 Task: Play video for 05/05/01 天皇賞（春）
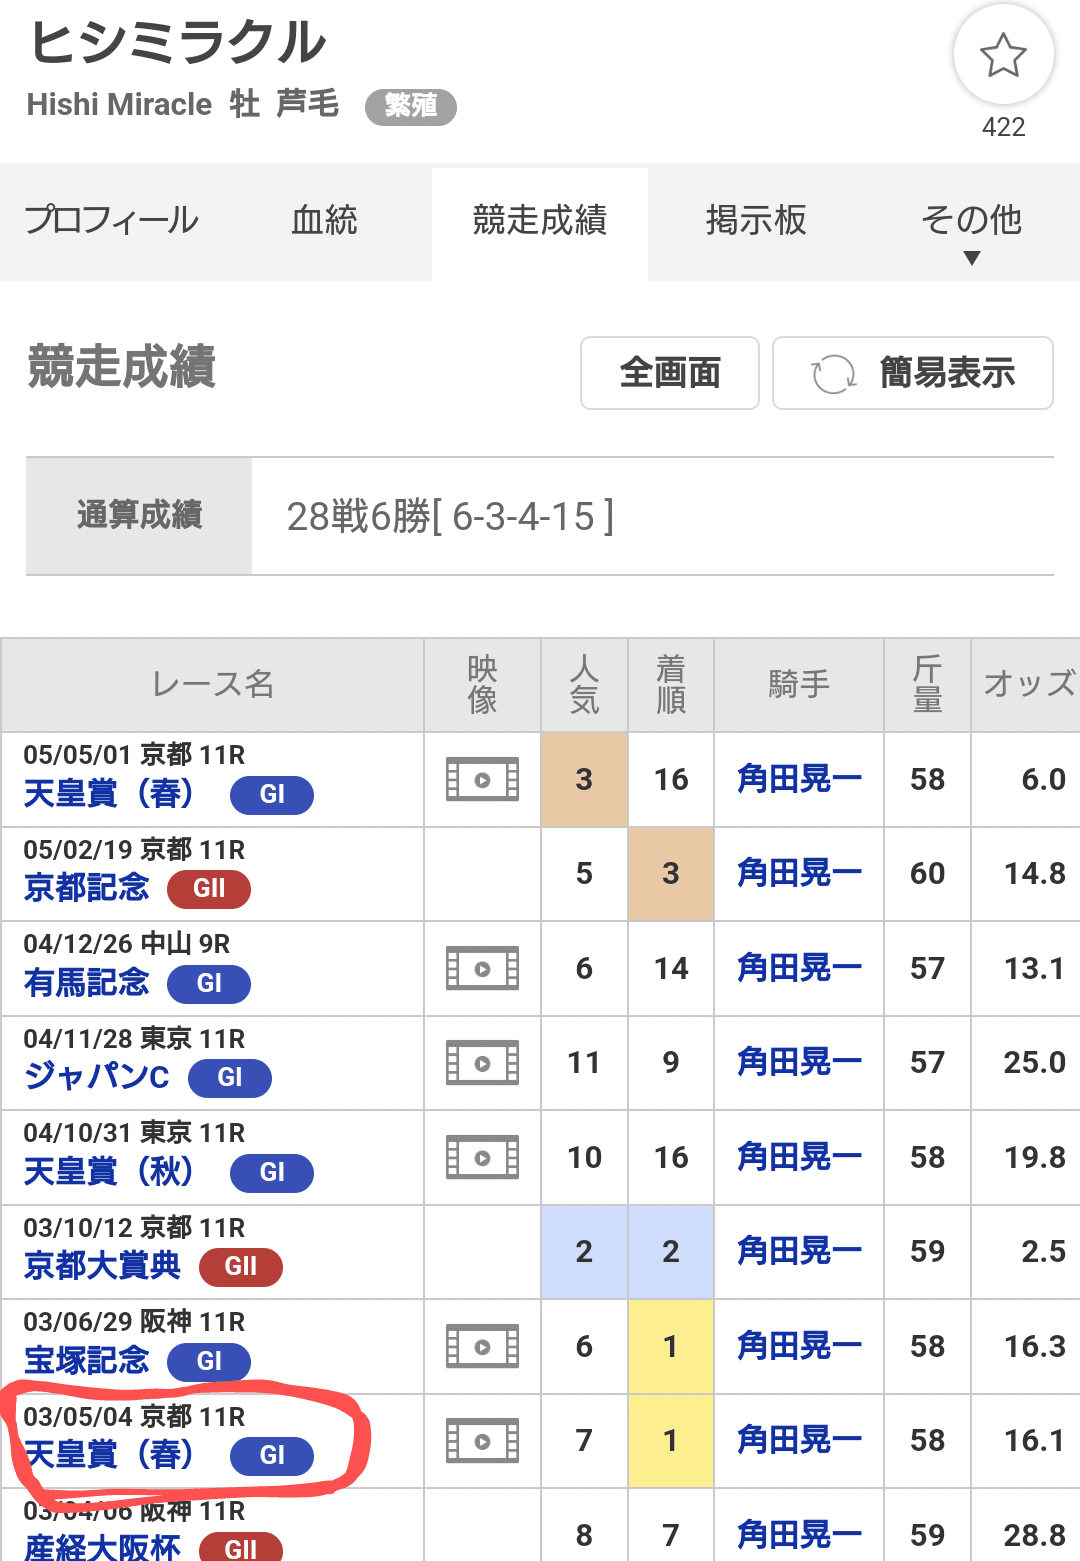(482, 779)
